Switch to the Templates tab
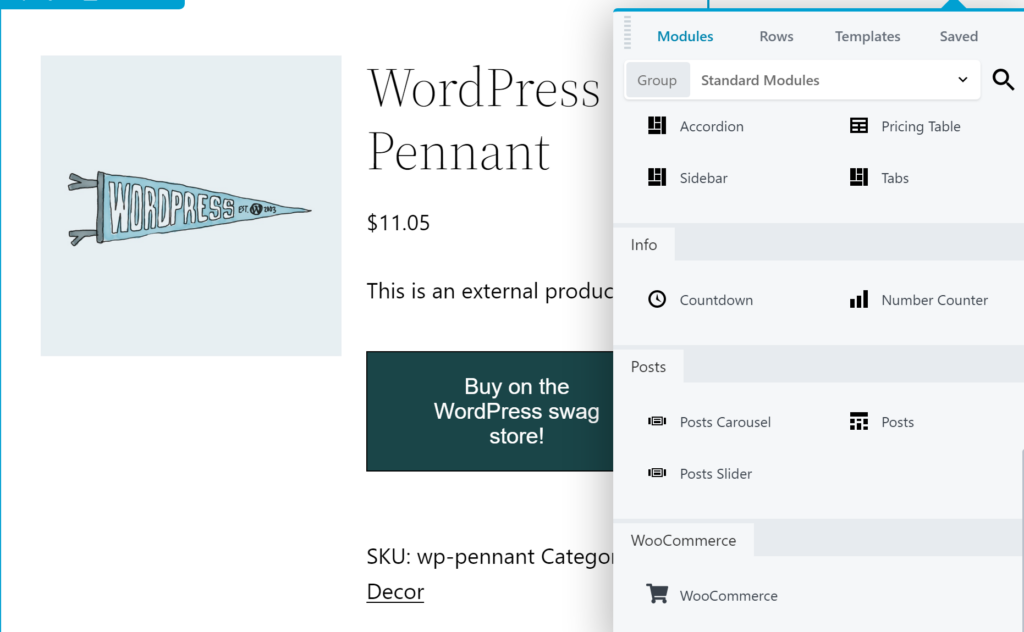This screenshot has height=632, width=1024. tap(867, 36)
